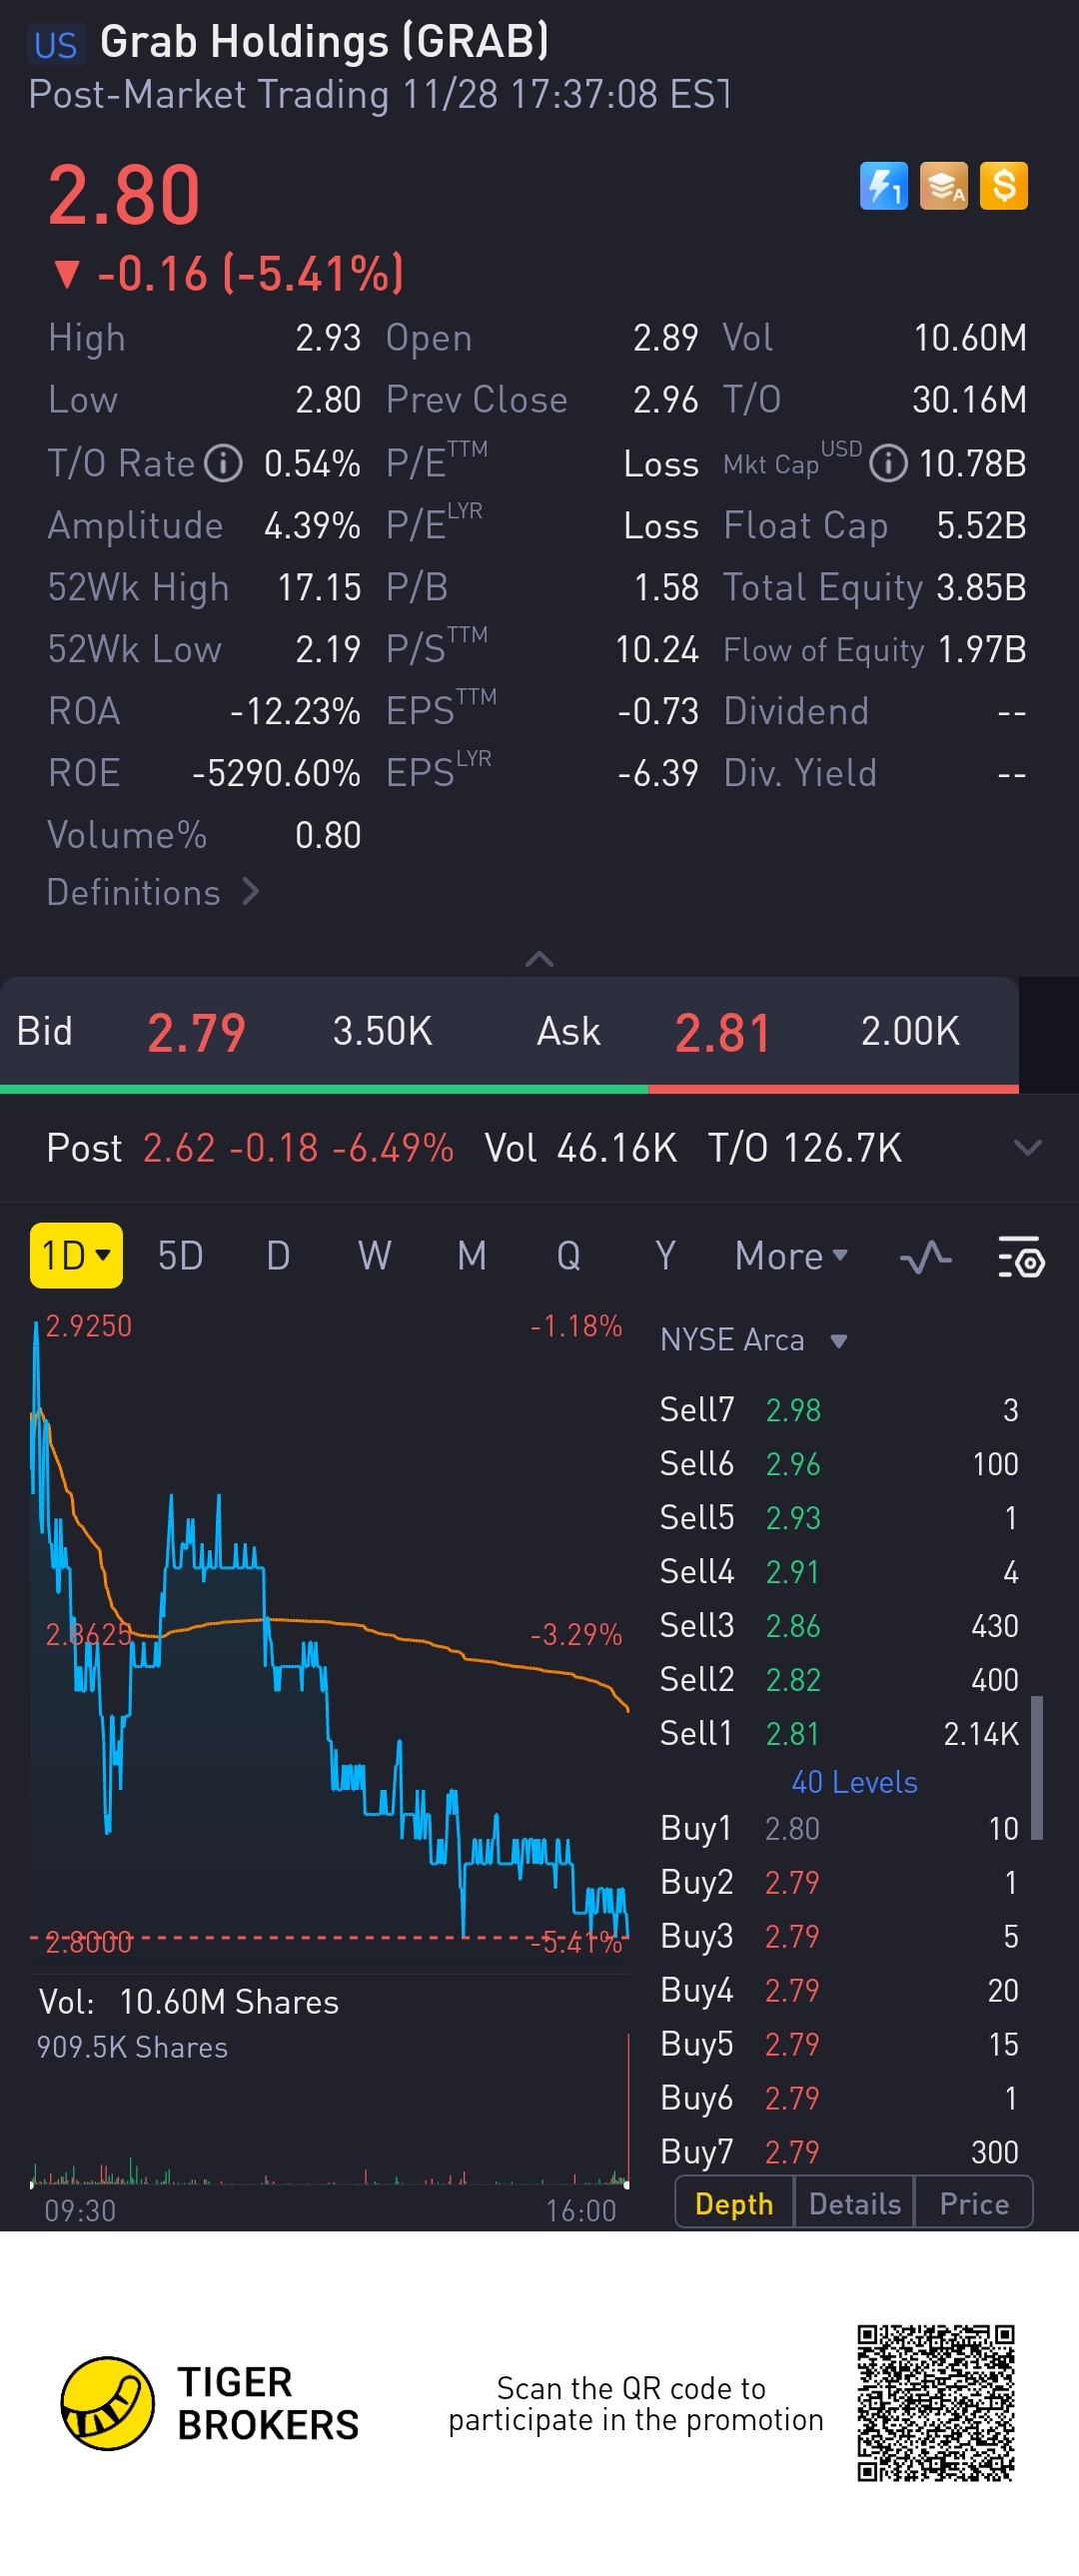1079x2576 pixels.
Task: Tap the Bid price 2.79
Action: pos(197,1032)
